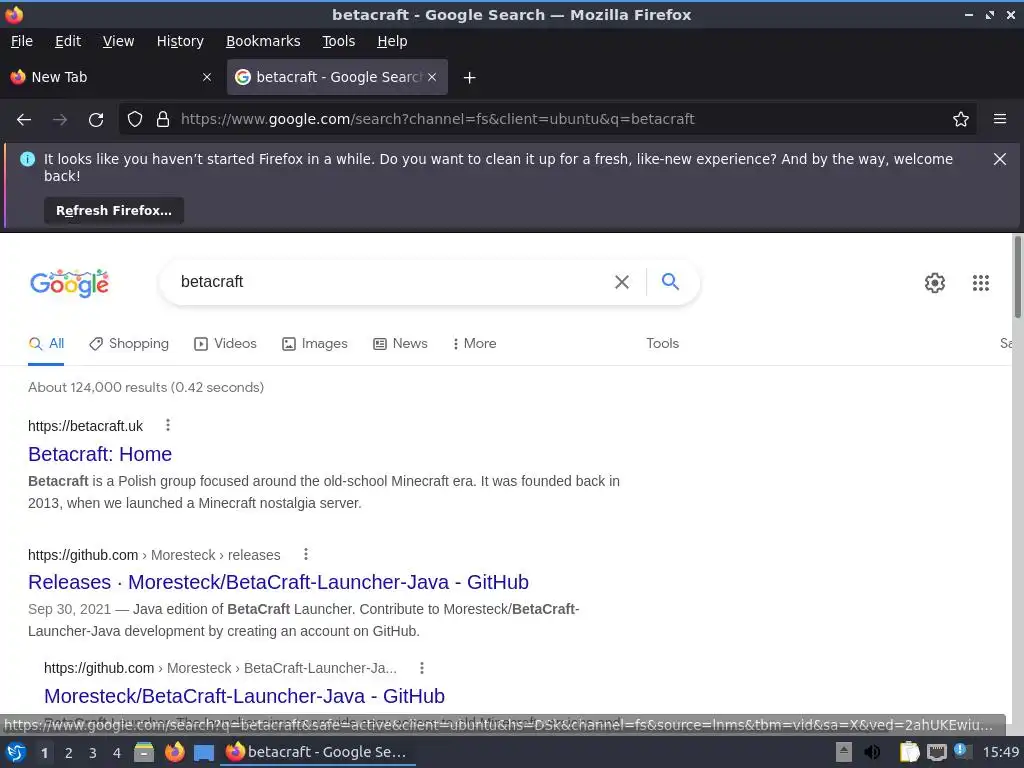Open the History menu
Image resolution: width=1024 pixels, height=768 pixels.
[180, 41]
